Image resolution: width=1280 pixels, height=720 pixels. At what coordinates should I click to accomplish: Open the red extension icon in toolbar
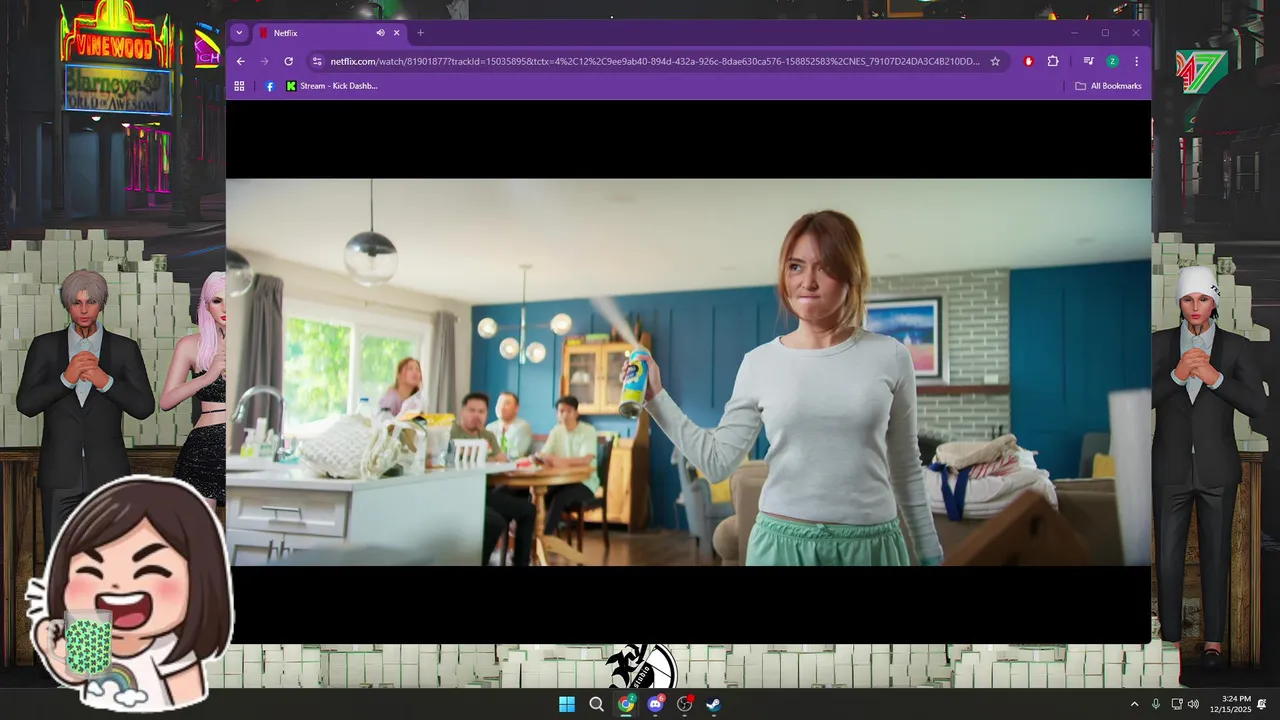pos(1028,61)
